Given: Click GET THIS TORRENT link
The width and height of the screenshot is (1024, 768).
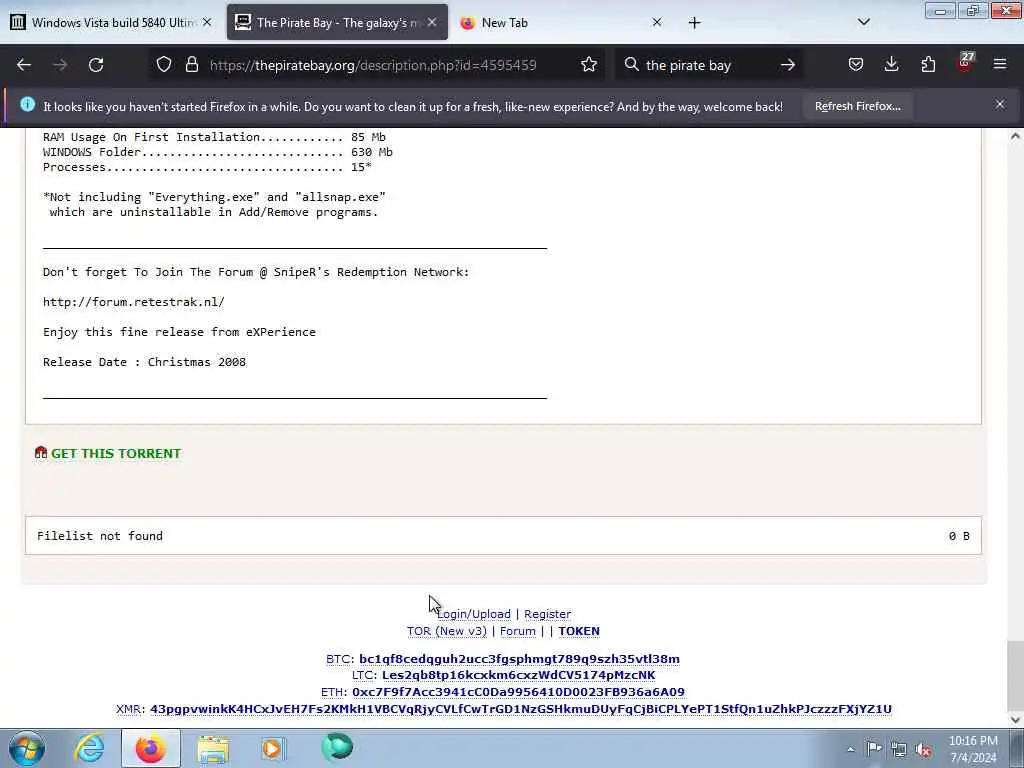Looking at the screenshot, I should pyautogui.click(x=116, y=453).
